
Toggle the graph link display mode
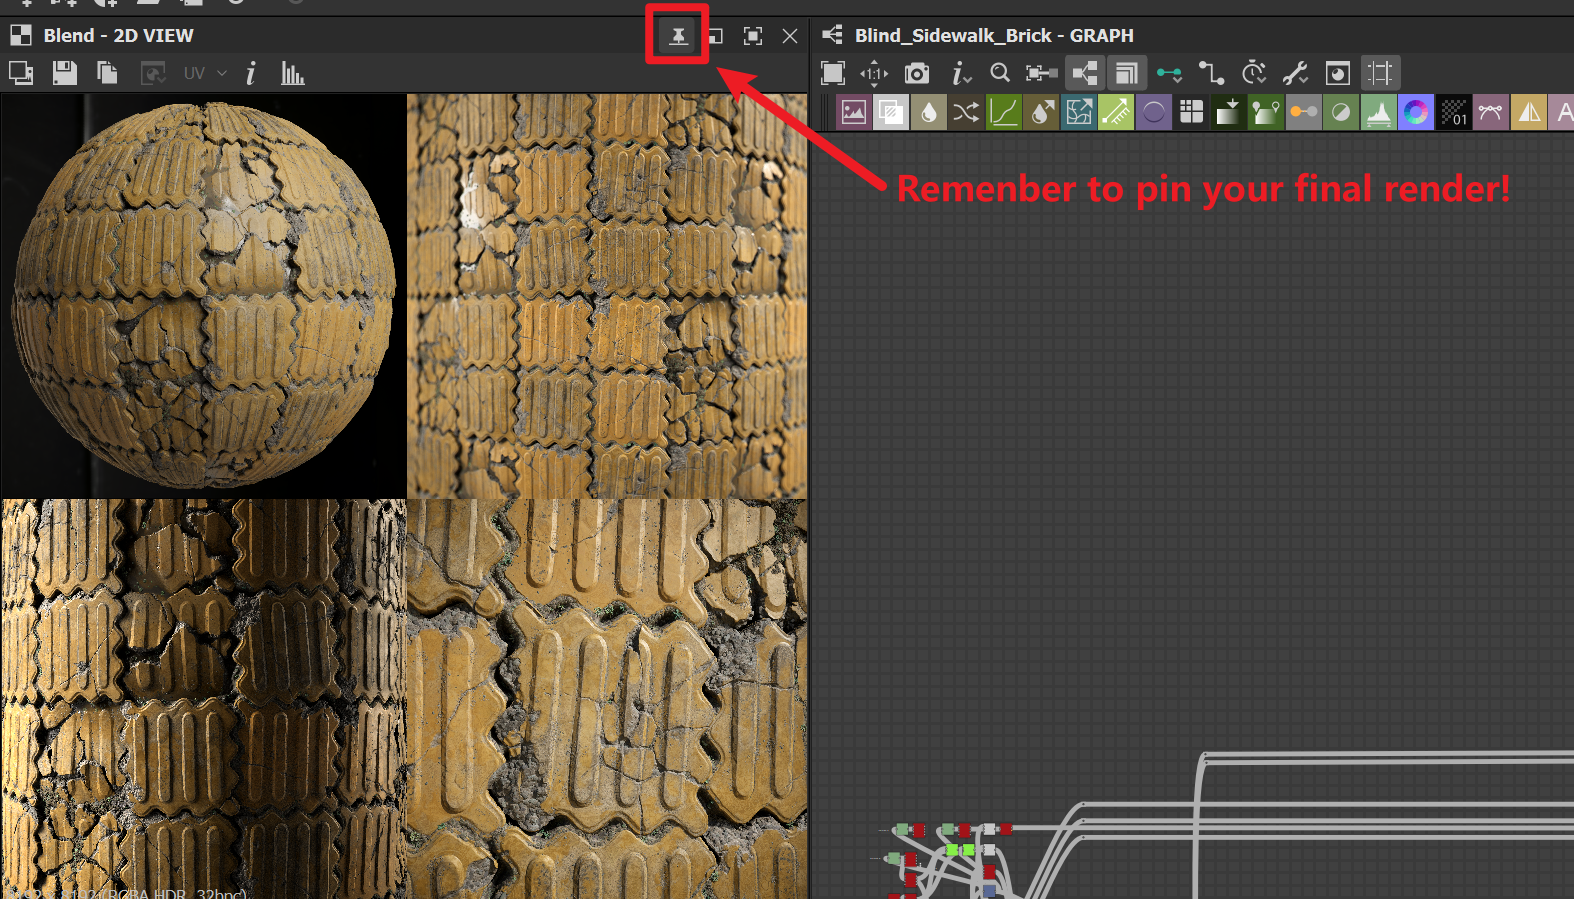(1085, 73)
